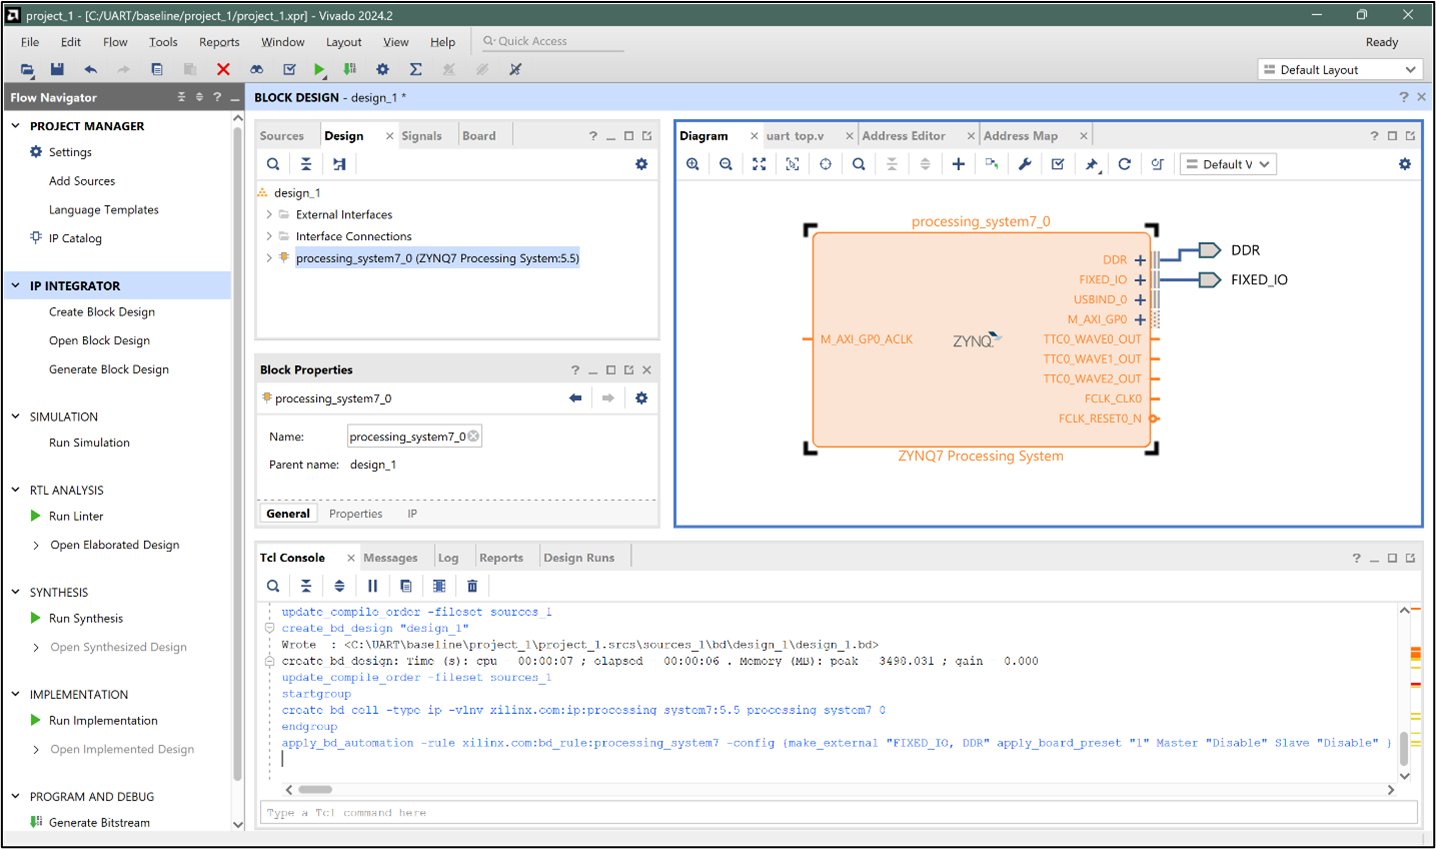Switch to the Sources tab
The height and width of the screenshot is (849, 1436).
(282, 136)
